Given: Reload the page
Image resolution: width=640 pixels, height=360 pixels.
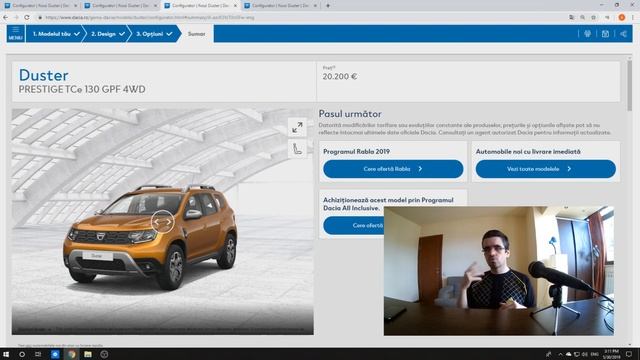Looking at the screenshot, I should (27, 18).
